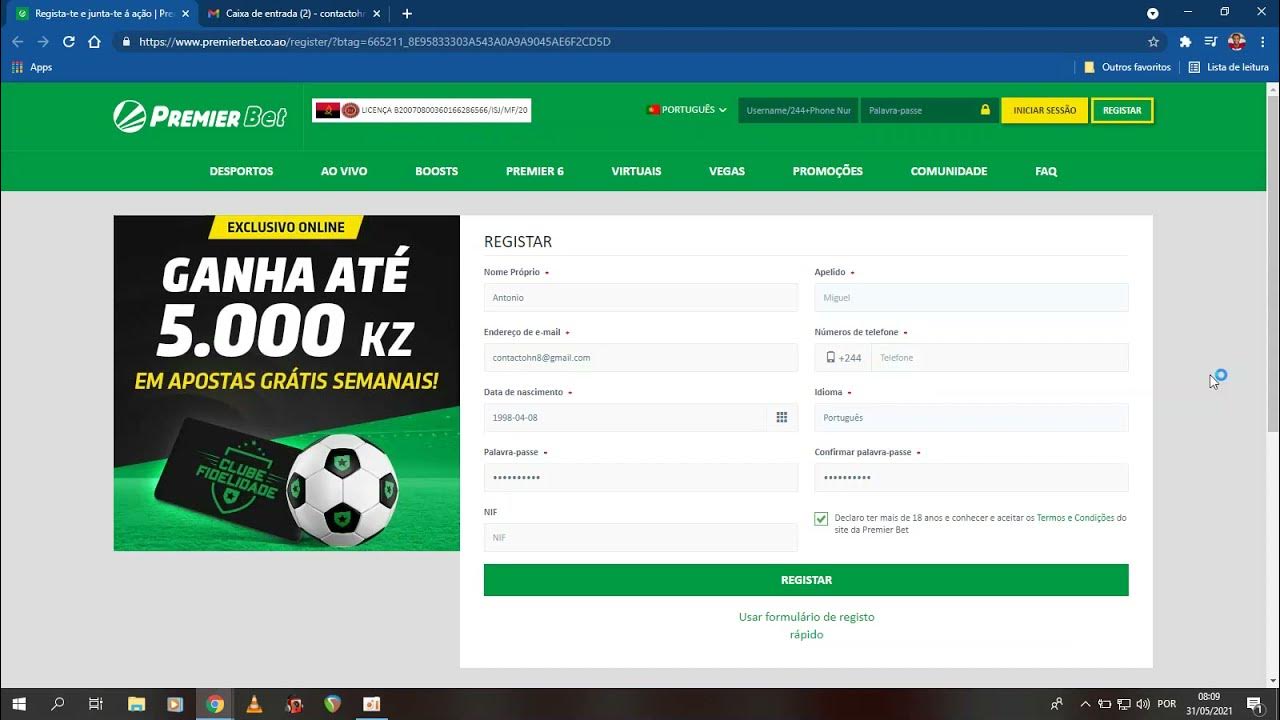Open the Apps shortcut in bookmarks bar
The width and height of the screenshot is (1280, 720).
(x=32, y=67)
